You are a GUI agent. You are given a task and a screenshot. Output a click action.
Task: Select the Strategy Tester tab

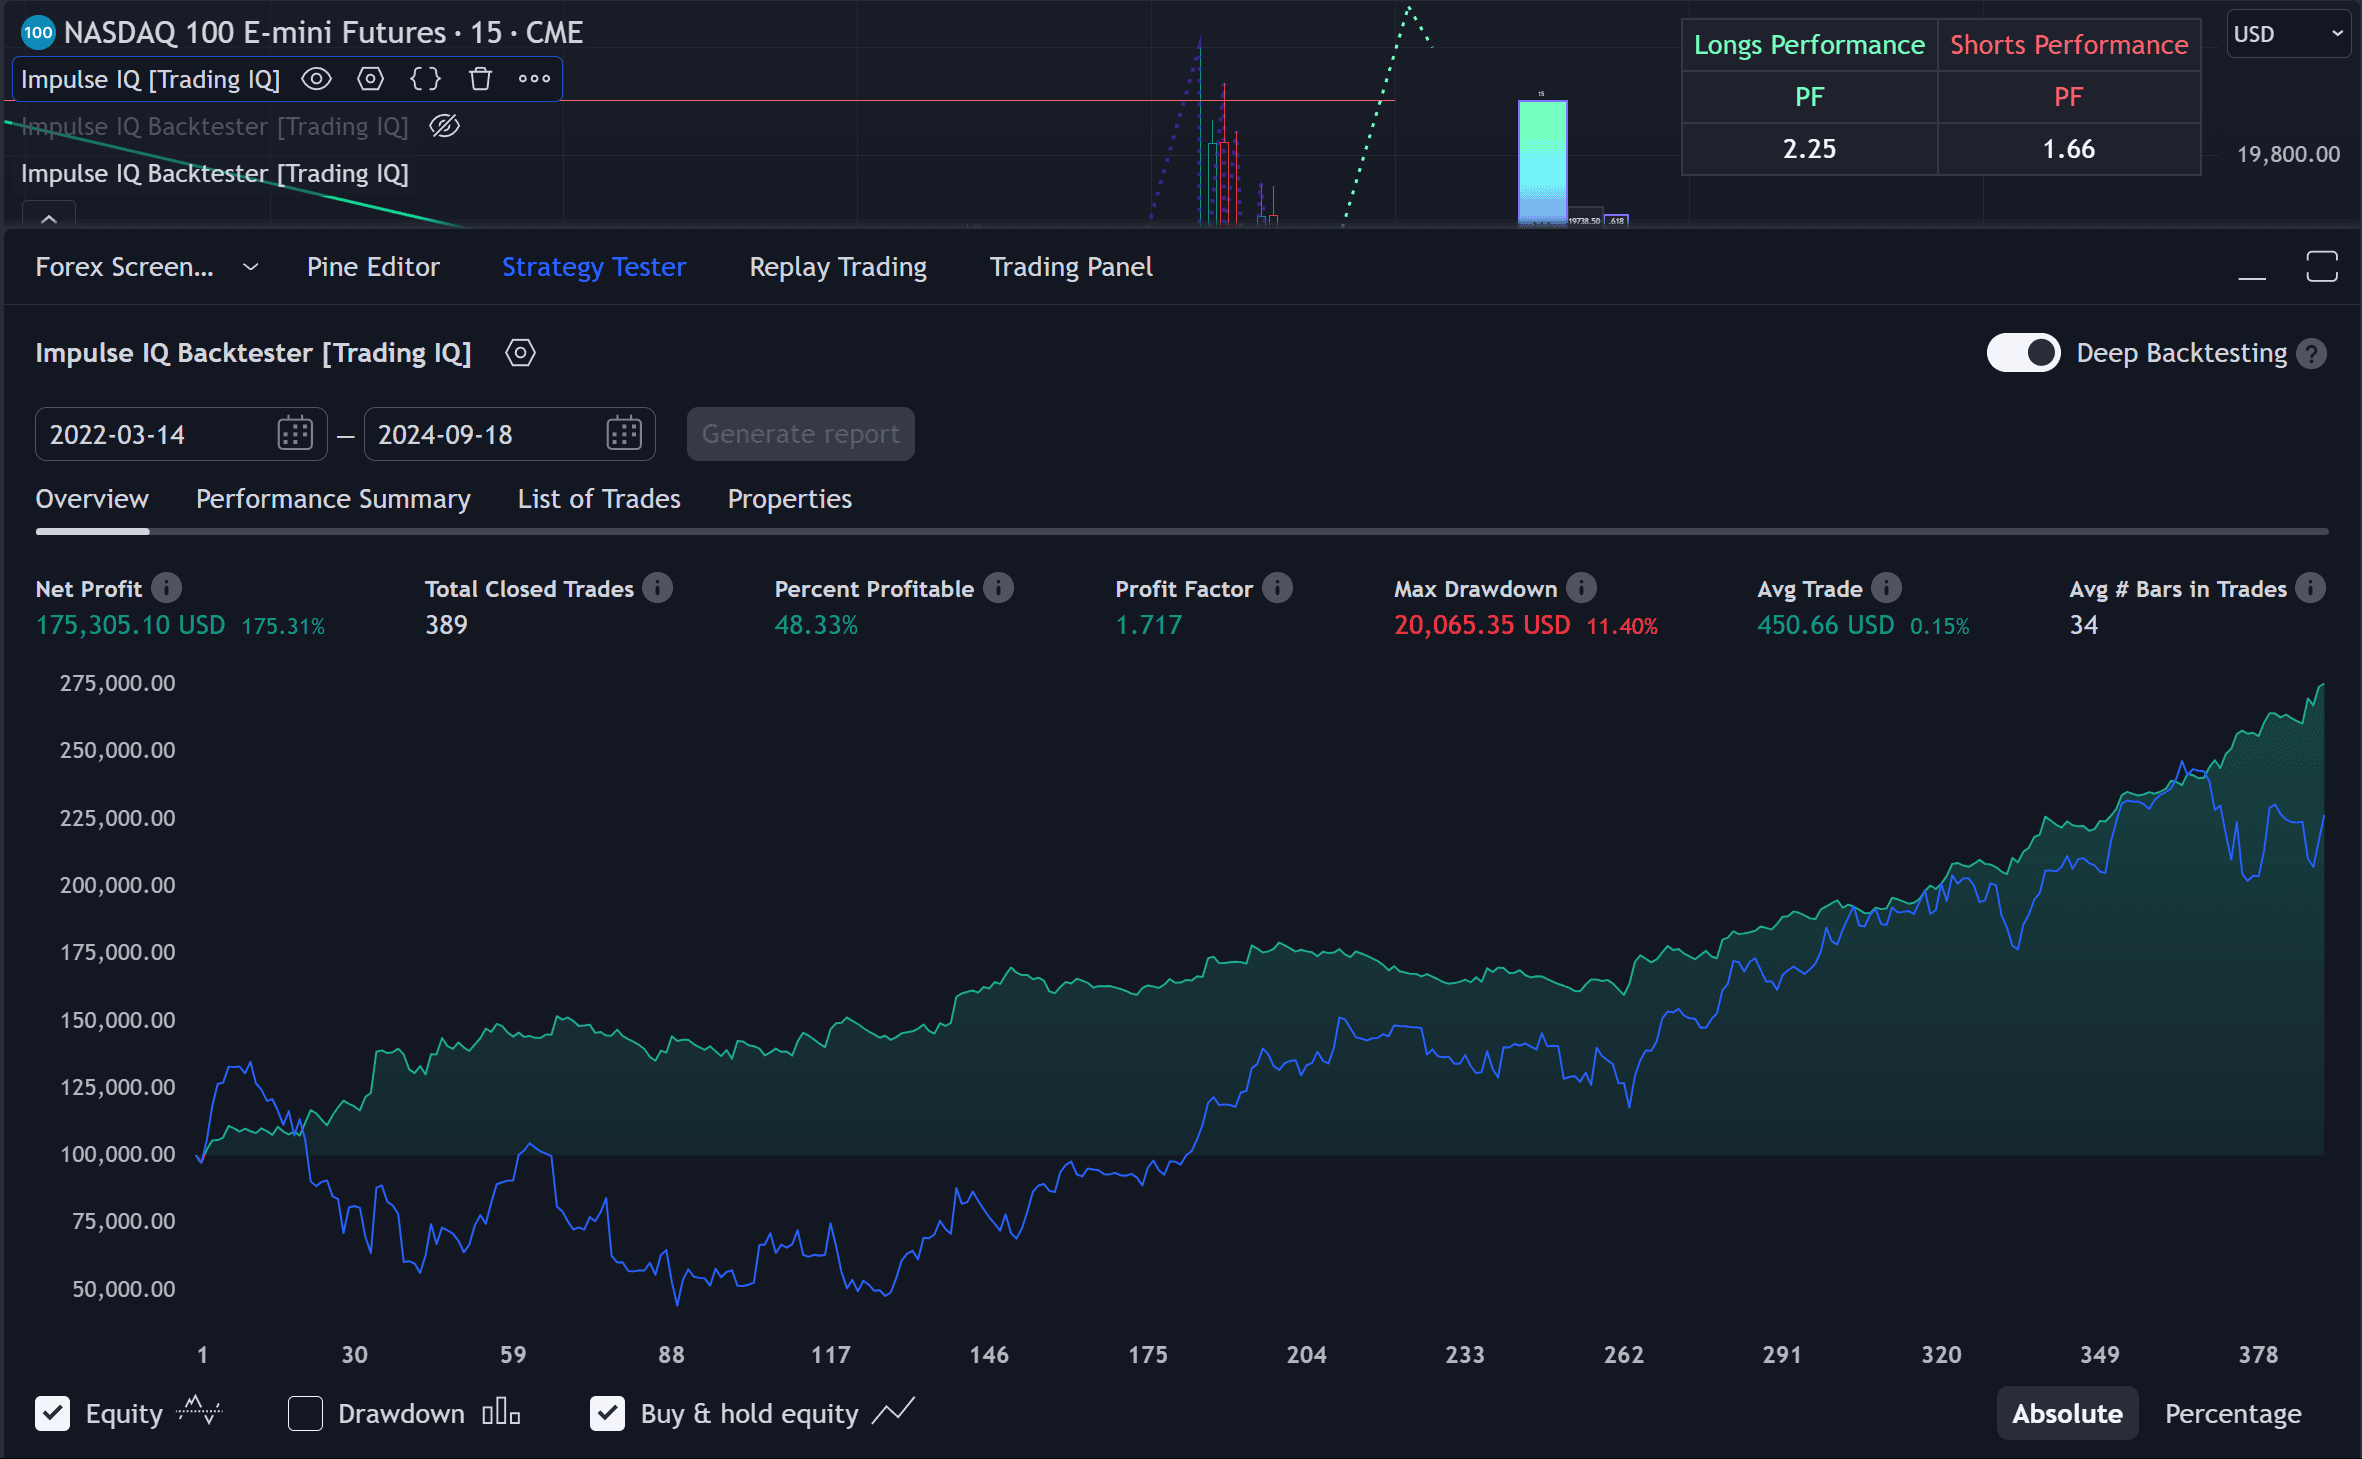coord(594,267)
